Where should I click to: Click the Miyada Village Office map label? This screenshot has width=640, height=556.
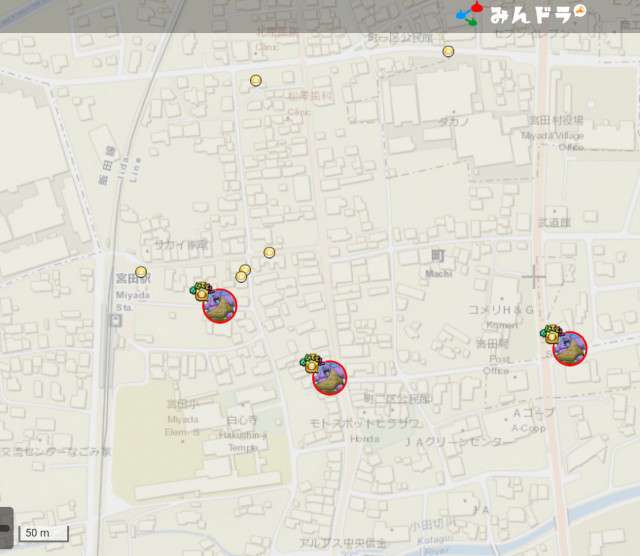pos(556,133)
